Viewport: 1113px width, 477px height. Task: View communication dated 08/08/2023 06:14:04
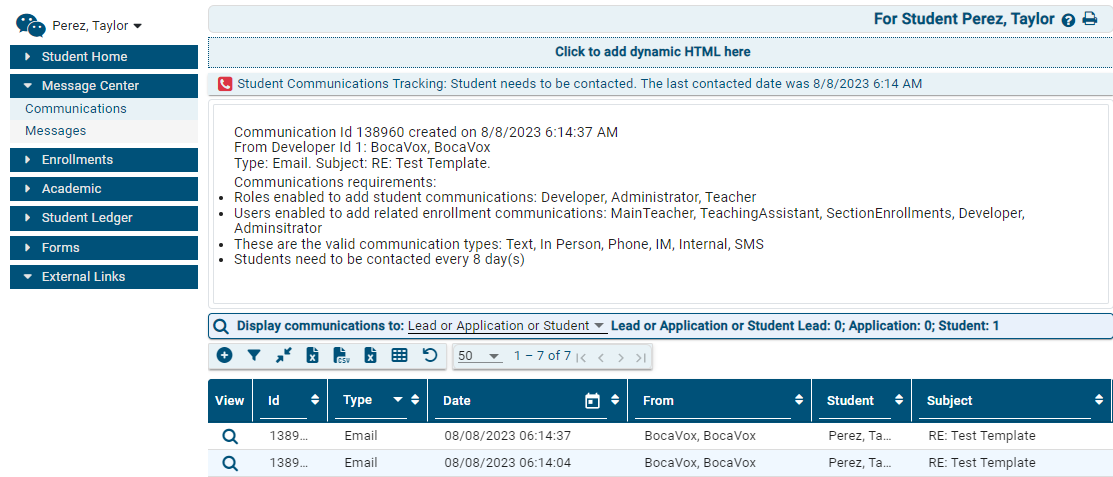tap(230, 463)
